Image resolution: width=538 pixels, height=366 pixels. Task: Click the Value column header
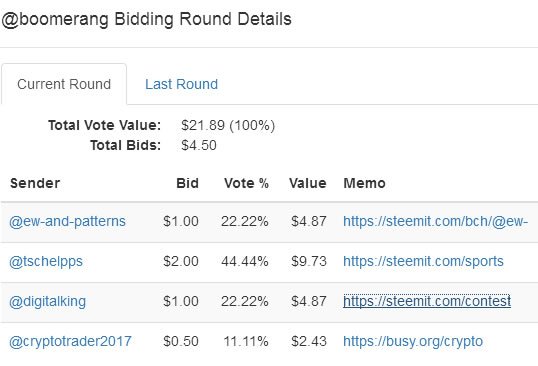(307, 183)
